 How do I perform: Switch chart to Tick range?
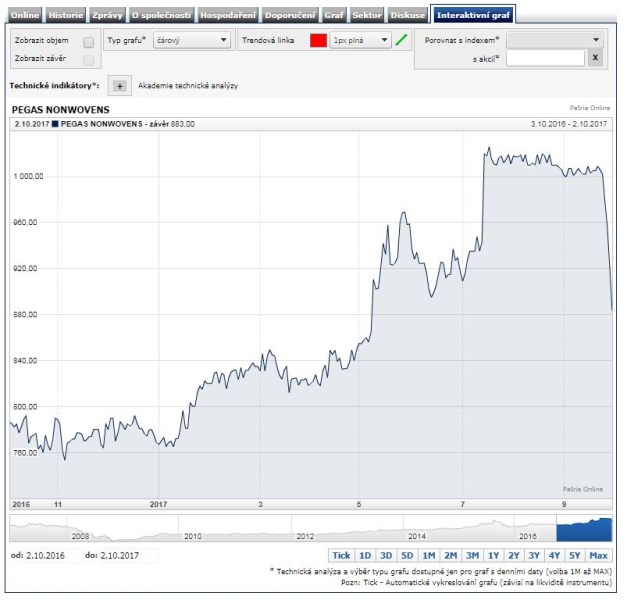coord(341,556)
